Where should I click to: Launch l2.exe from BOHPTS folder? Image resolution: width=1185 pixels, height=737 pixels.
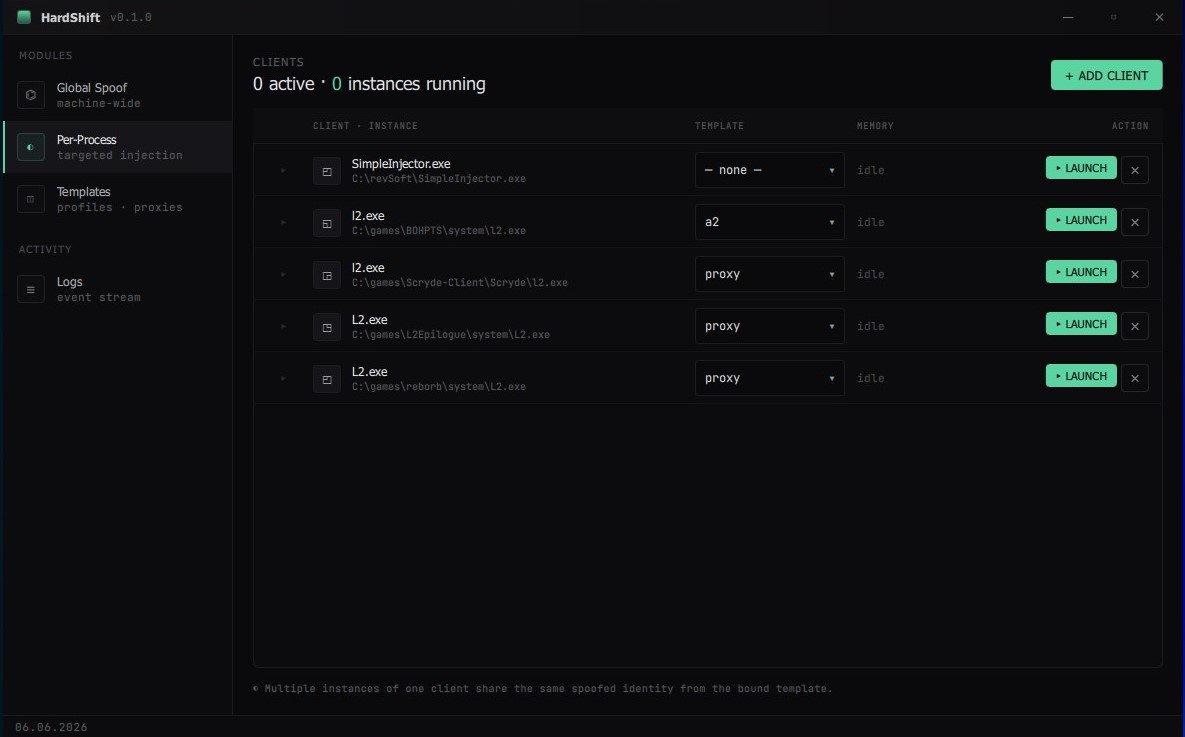tap(1081, 220)
